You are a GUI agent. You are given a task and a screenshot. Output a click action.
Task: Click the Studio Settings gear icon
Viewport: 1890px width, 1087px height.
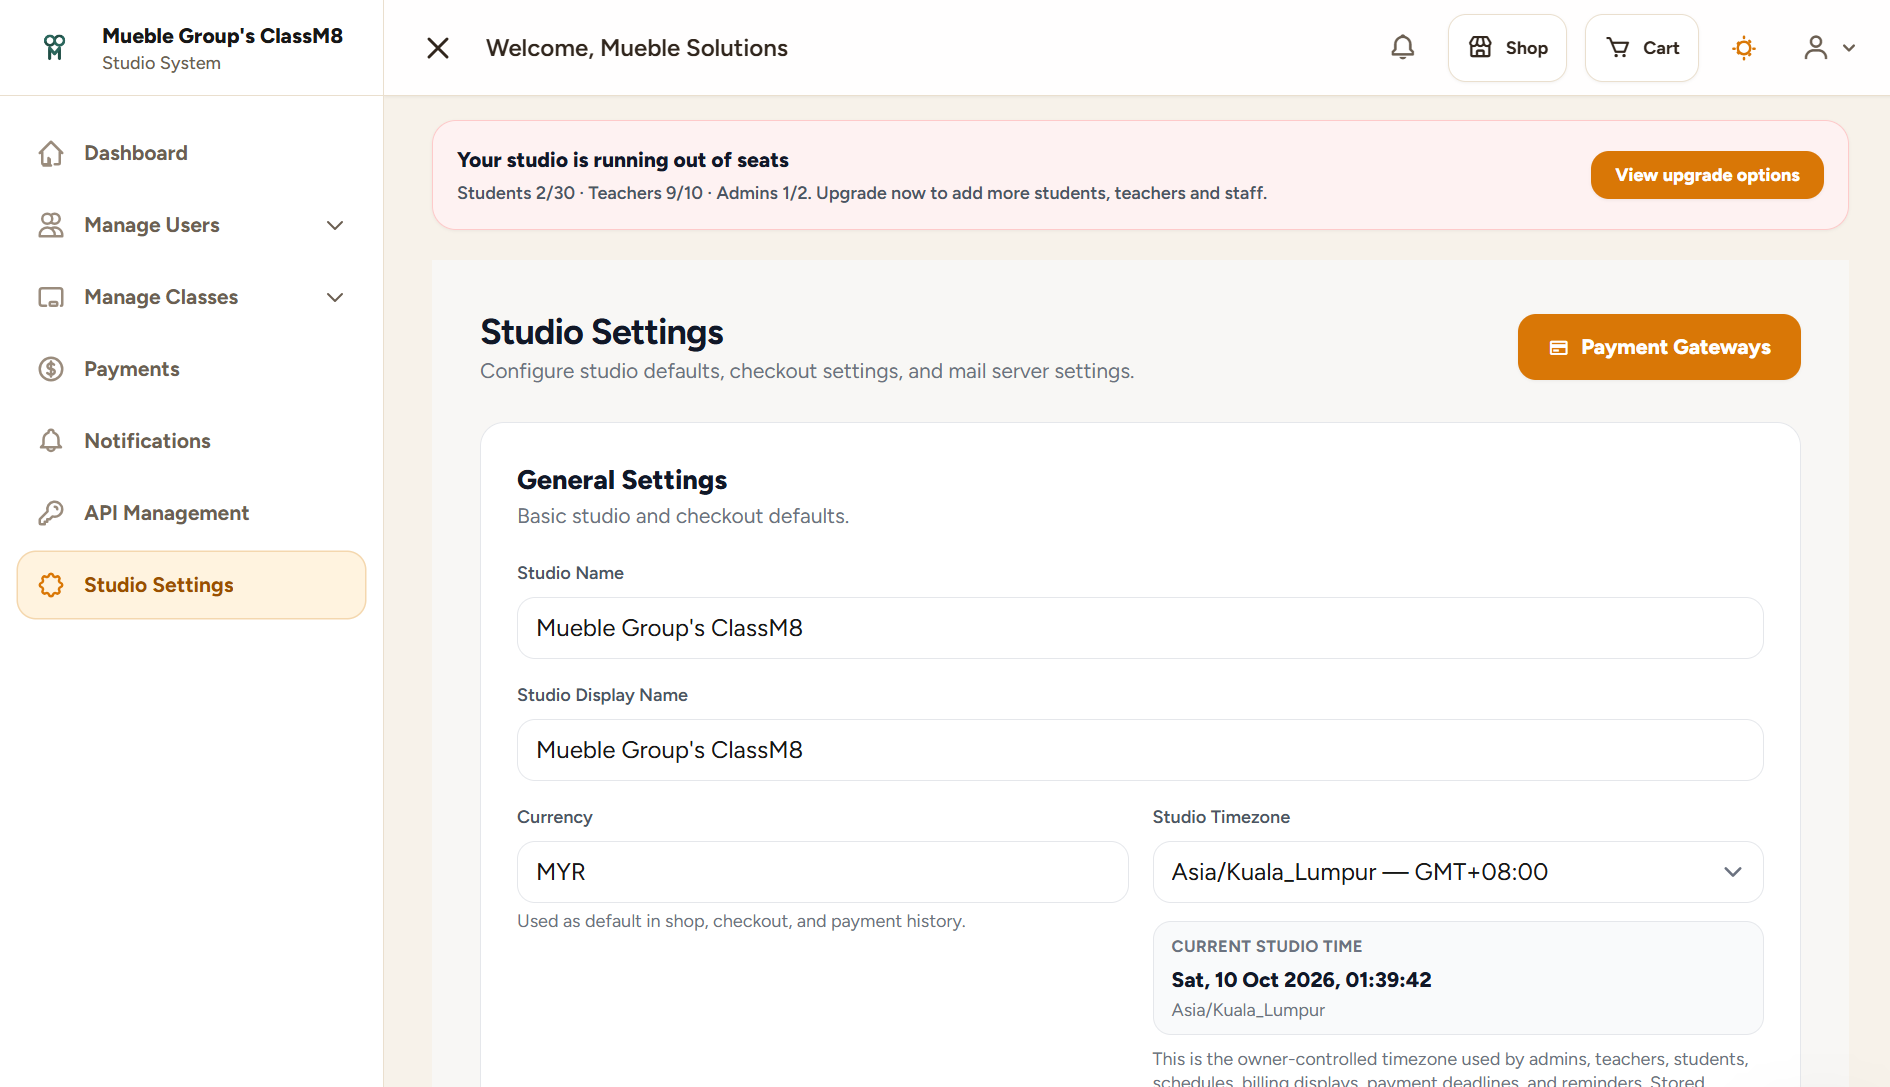51,585
